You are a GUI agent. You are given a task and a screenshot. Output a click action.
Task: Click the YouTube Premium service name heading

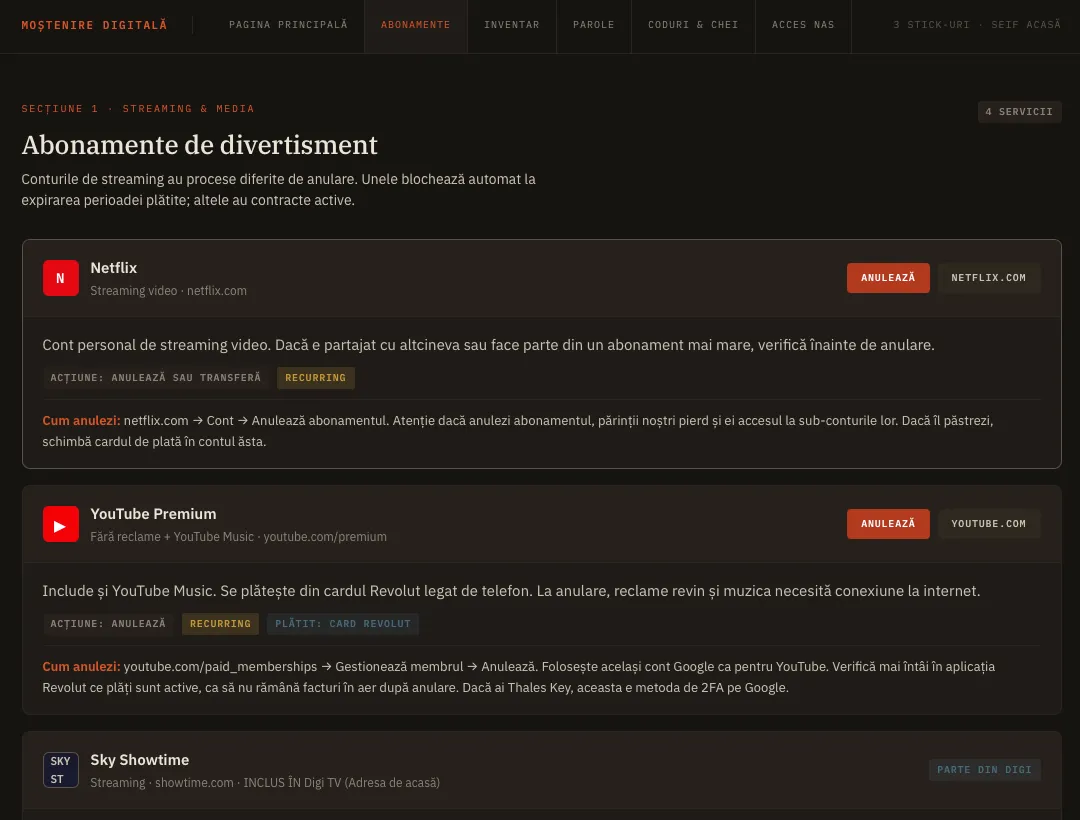click(x=153, y=514)
